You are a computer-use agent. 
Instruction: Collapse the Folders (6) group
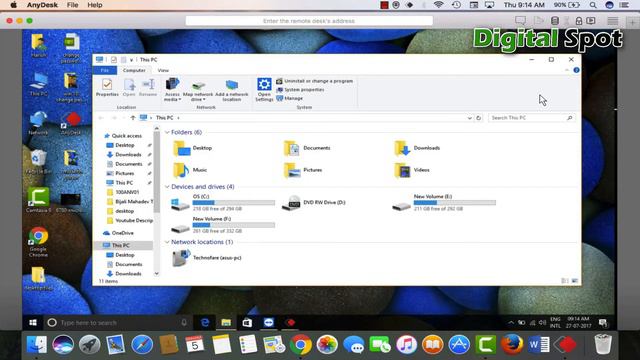167,132
